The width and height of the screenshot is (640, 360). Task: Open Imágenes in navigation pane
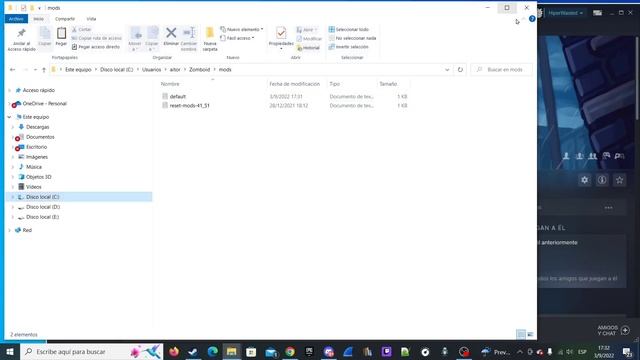click(x=36, y=157)
